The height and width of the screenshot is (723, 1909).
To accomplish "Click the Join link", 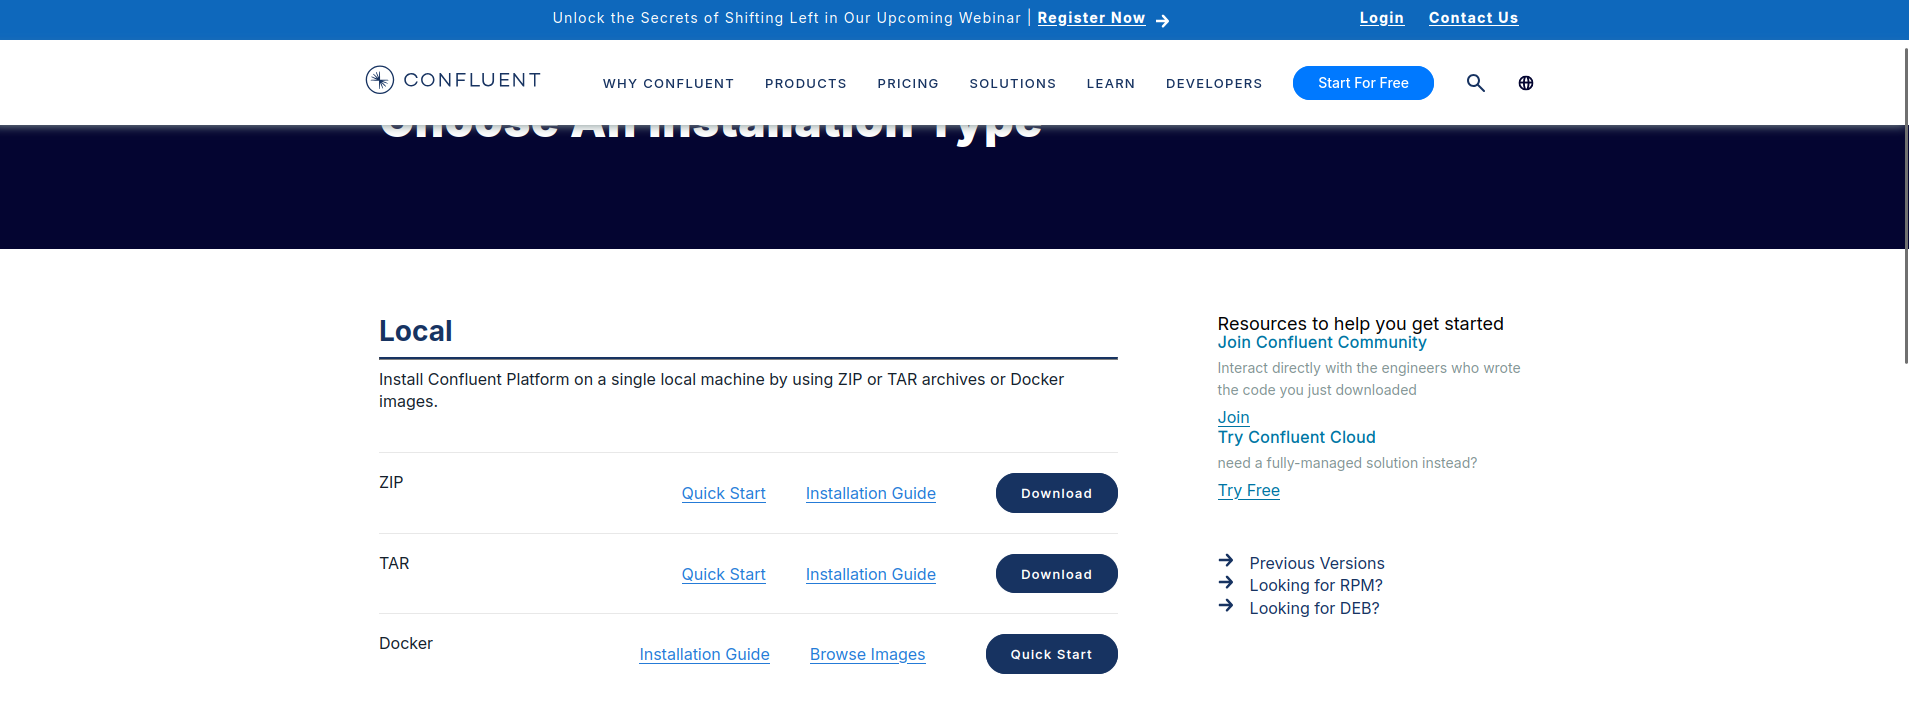I will [1233, 418].
